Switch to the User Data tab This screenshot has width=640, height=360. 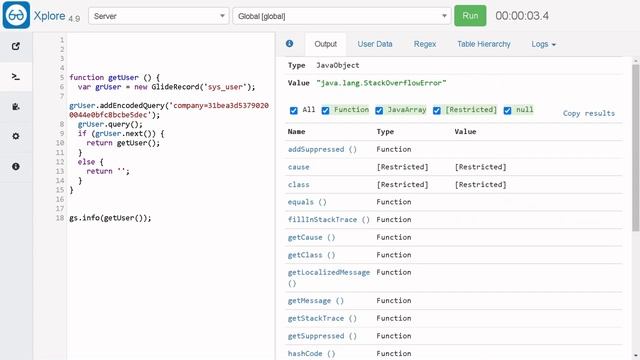[375, 44]
